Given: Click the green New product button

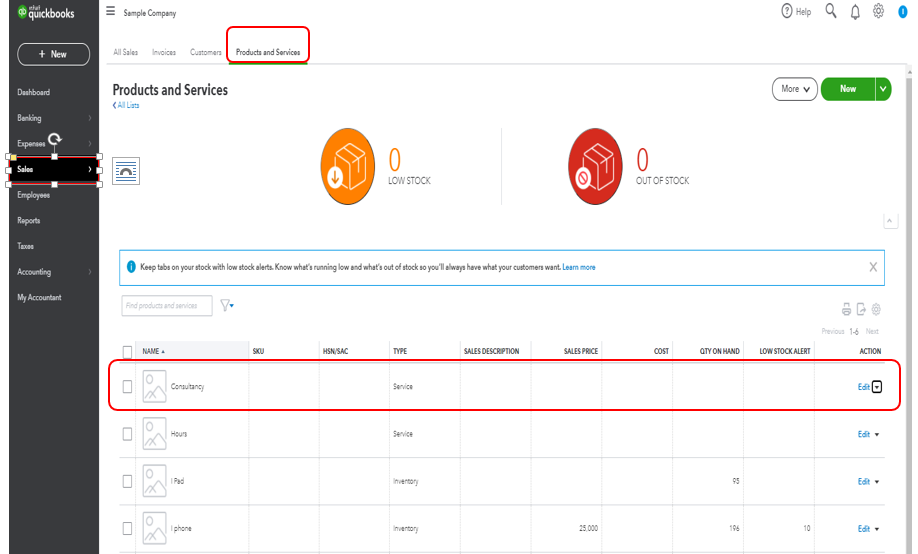Looking at the screenshot, I should point(848,89).
